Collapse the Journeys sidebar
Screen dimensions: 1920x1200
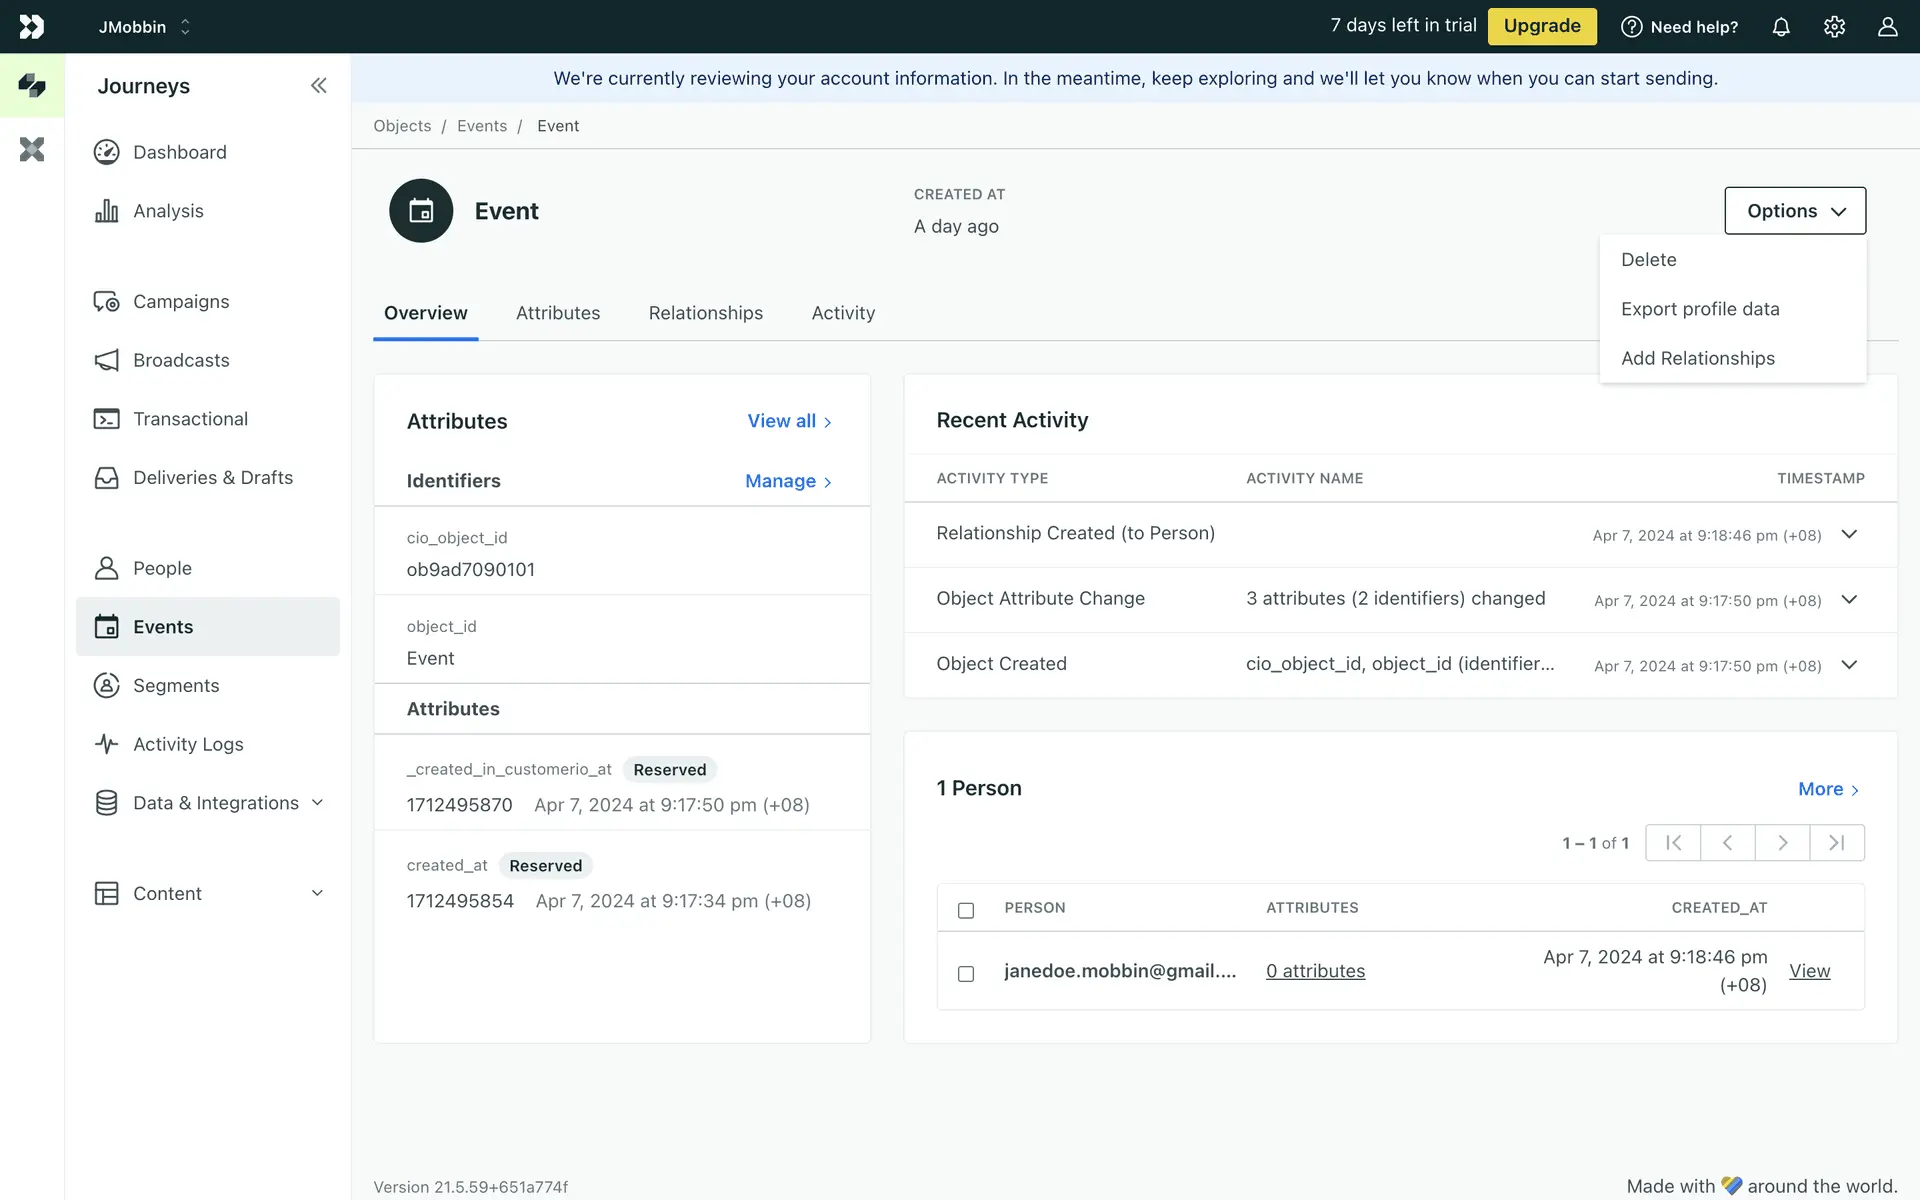tap(318, 86)
